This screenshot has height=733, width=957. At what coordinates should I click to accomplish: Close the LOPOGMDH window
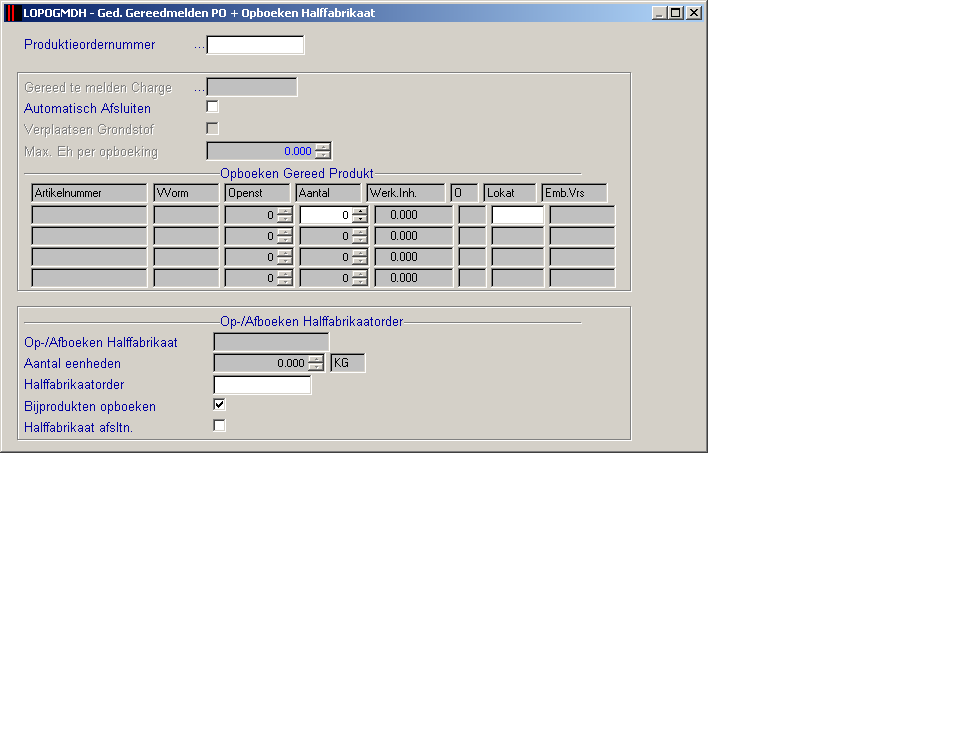click(x=694, y=13)
